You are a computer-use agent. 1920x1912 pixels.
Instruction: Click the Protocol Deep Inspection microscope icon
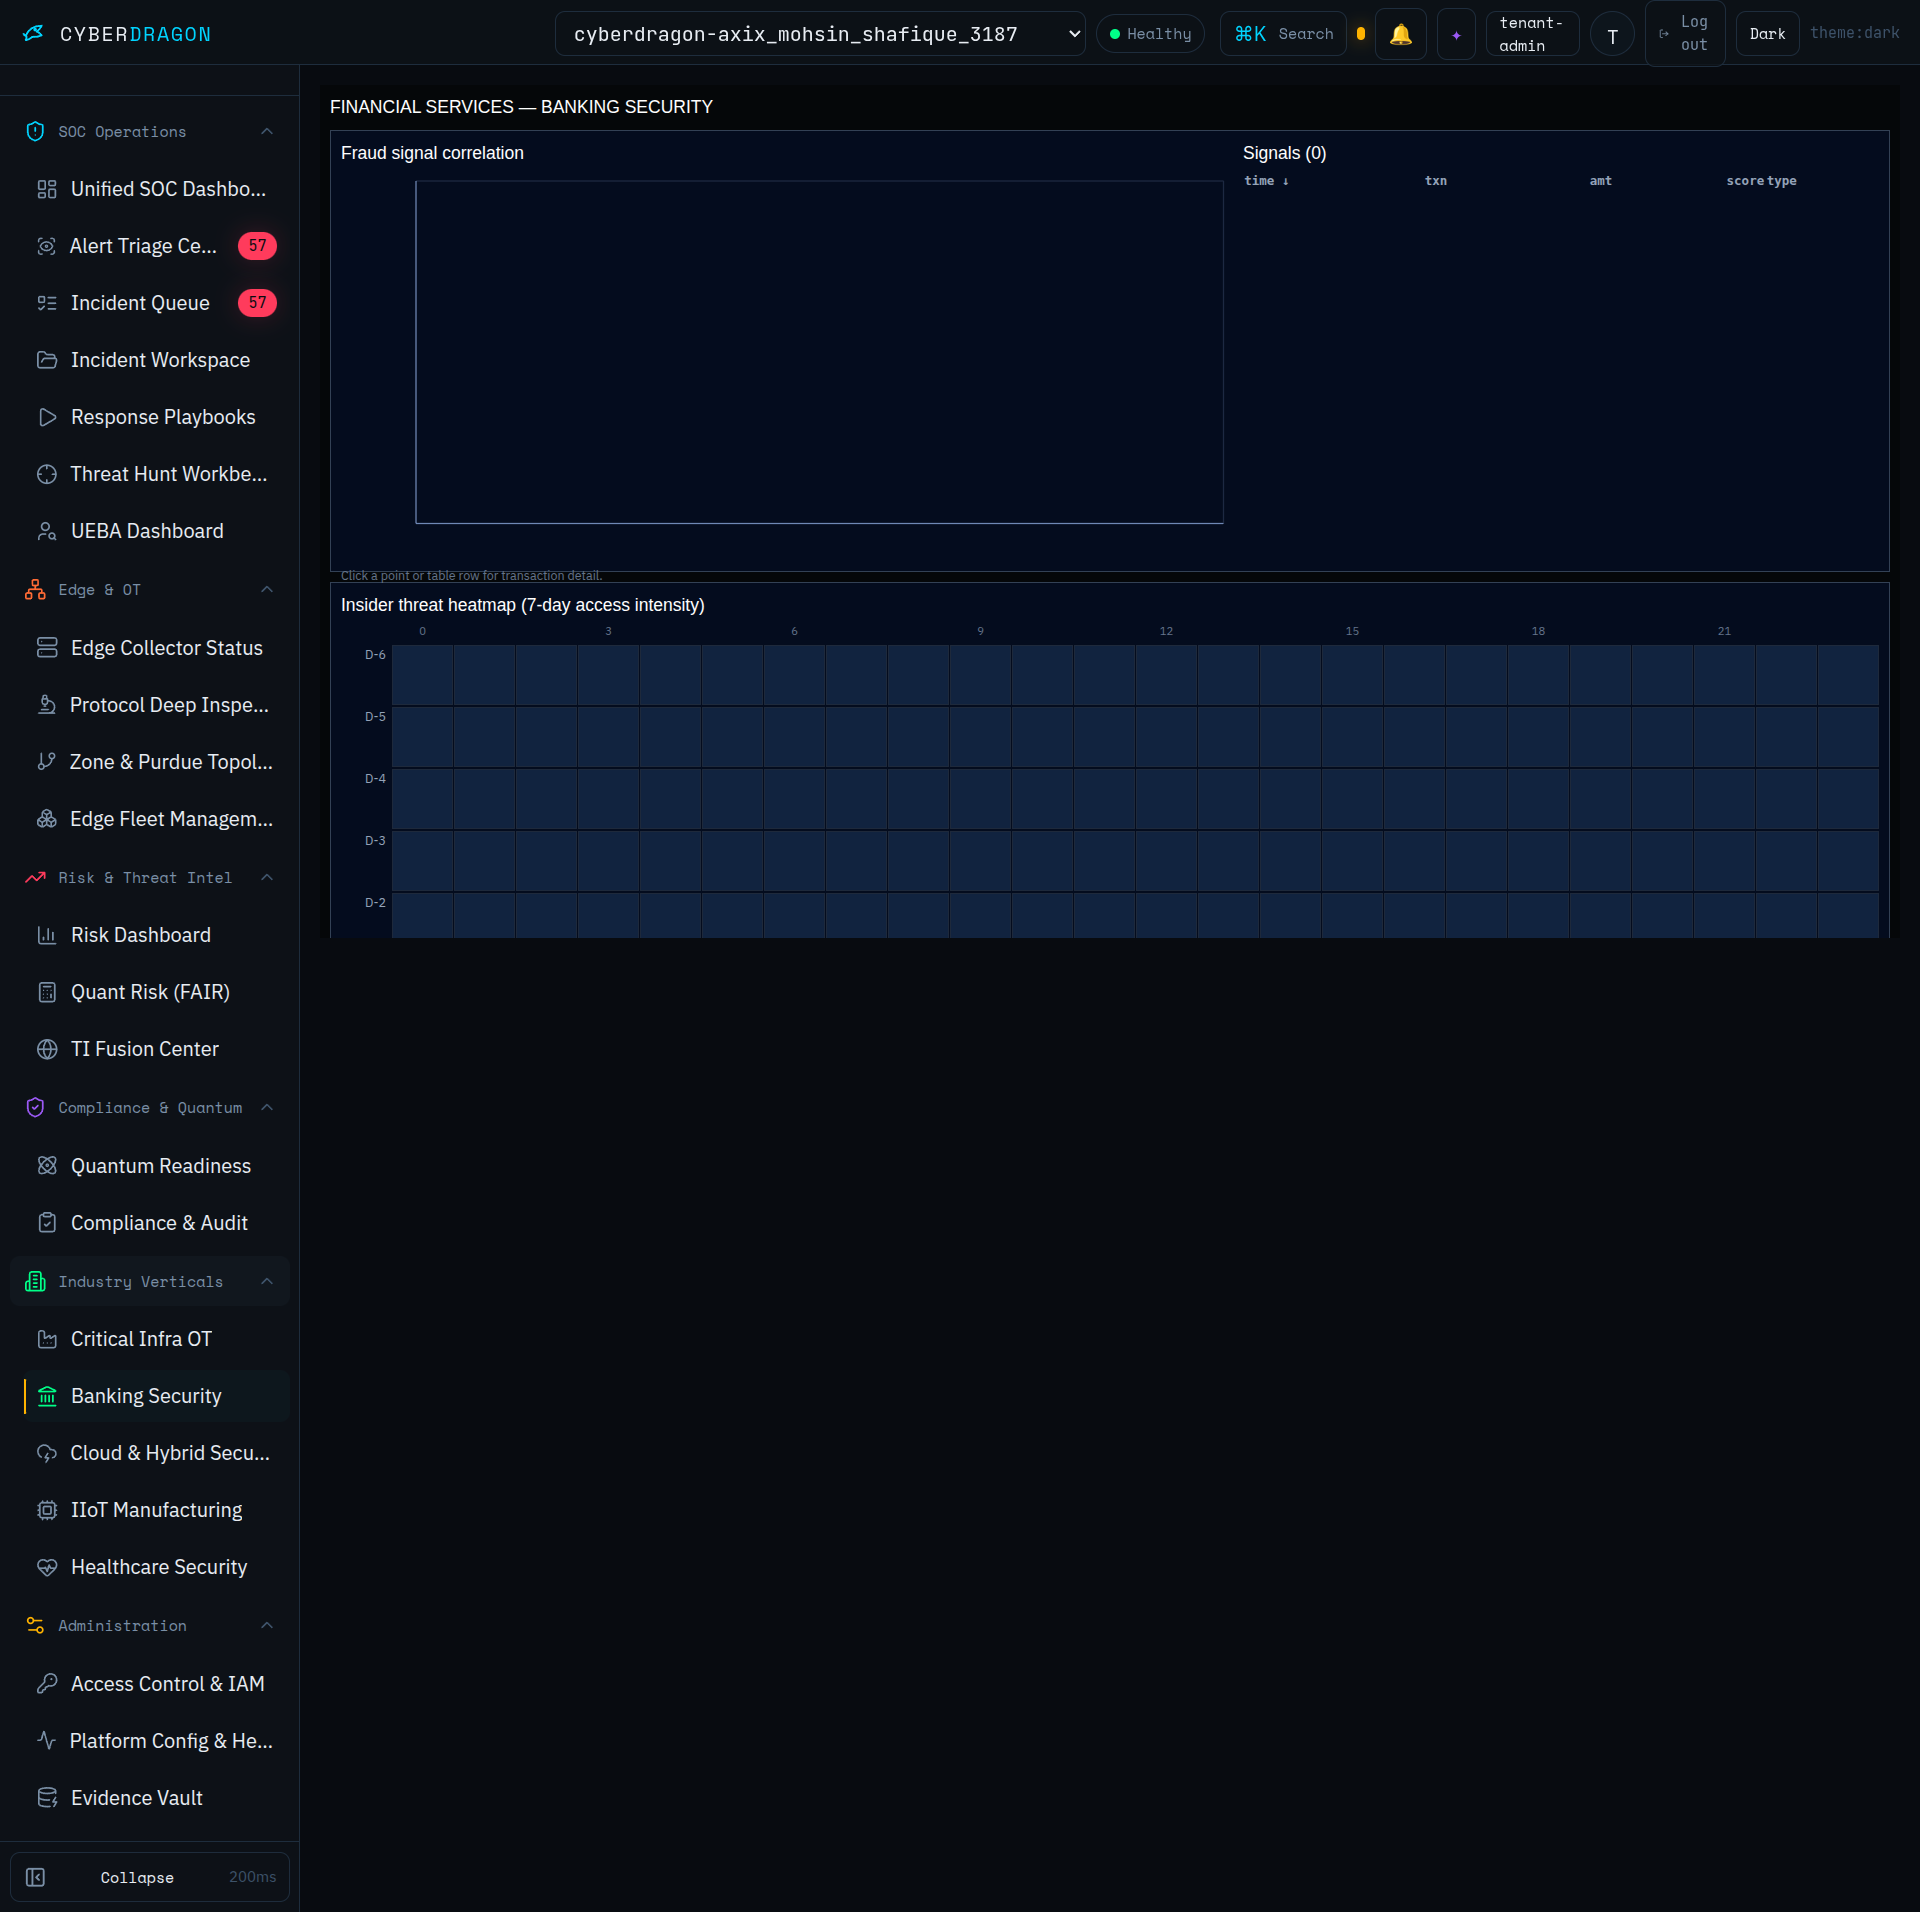[47, 705]
